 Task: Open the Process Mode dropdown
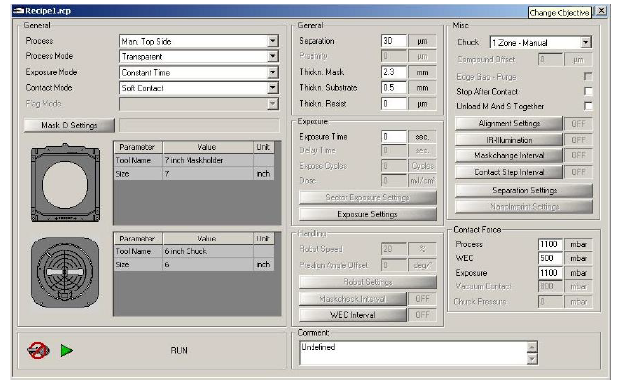click(x=273, y=56)
